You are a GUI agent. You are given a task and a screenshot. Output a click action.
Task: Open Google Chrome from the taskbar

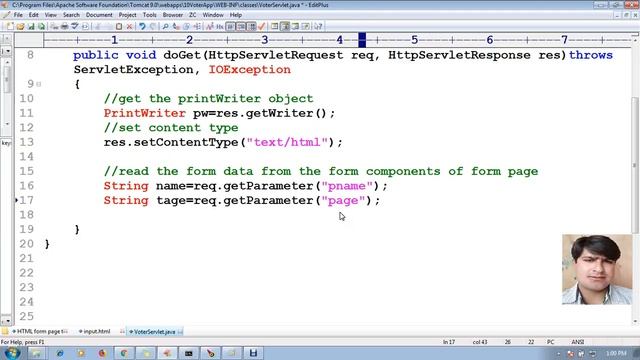[x=124, y=353]
